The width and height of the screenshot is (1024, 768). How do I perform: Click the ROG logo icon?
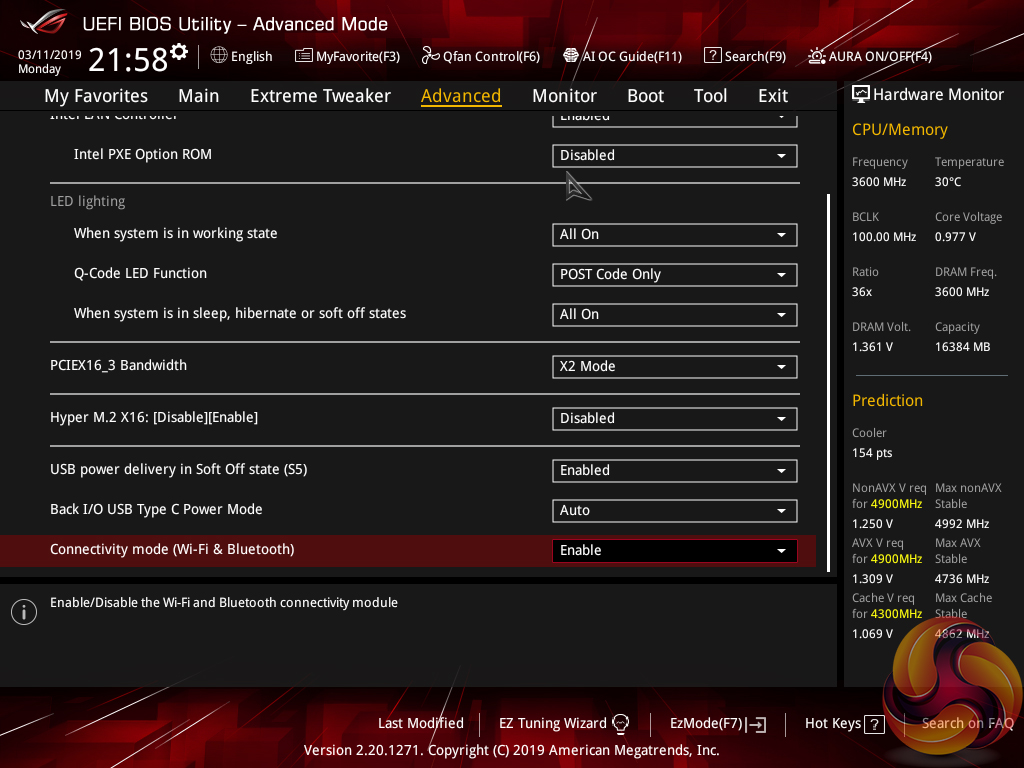coord(43,22)
